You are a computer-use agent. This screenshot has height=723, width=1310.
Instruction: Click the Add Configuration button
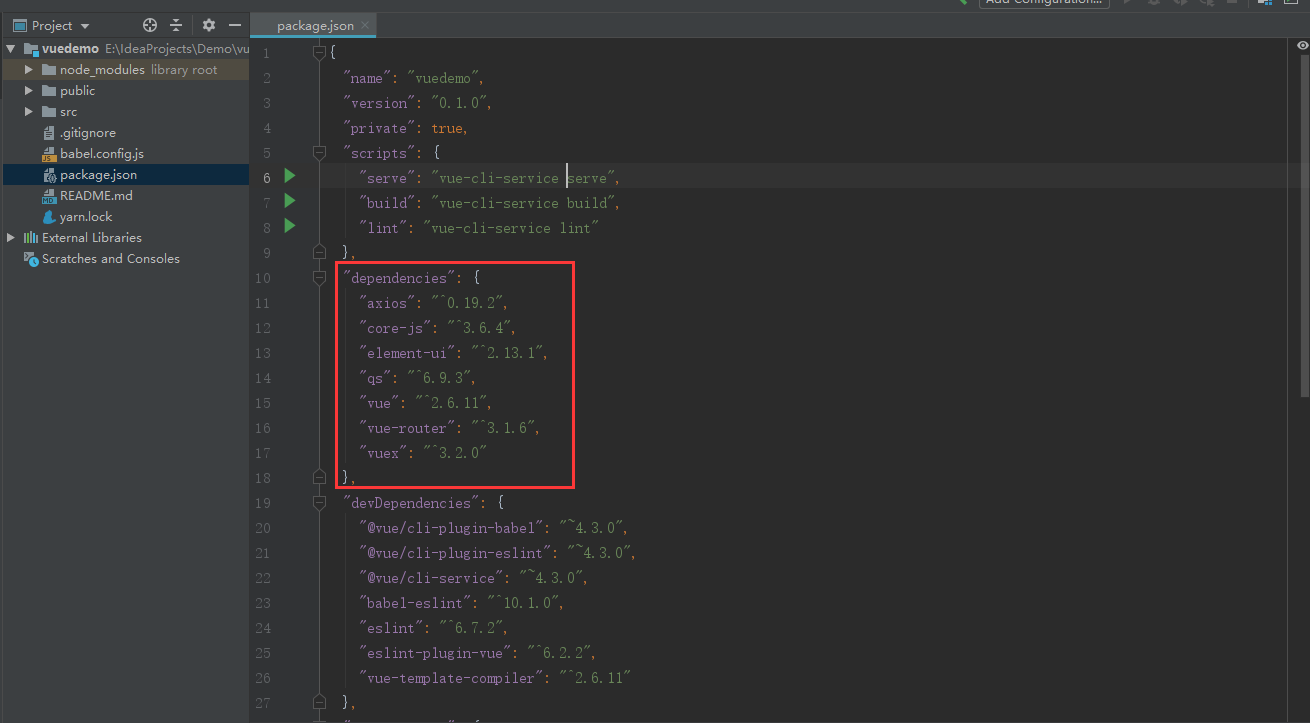(1044, 3)
